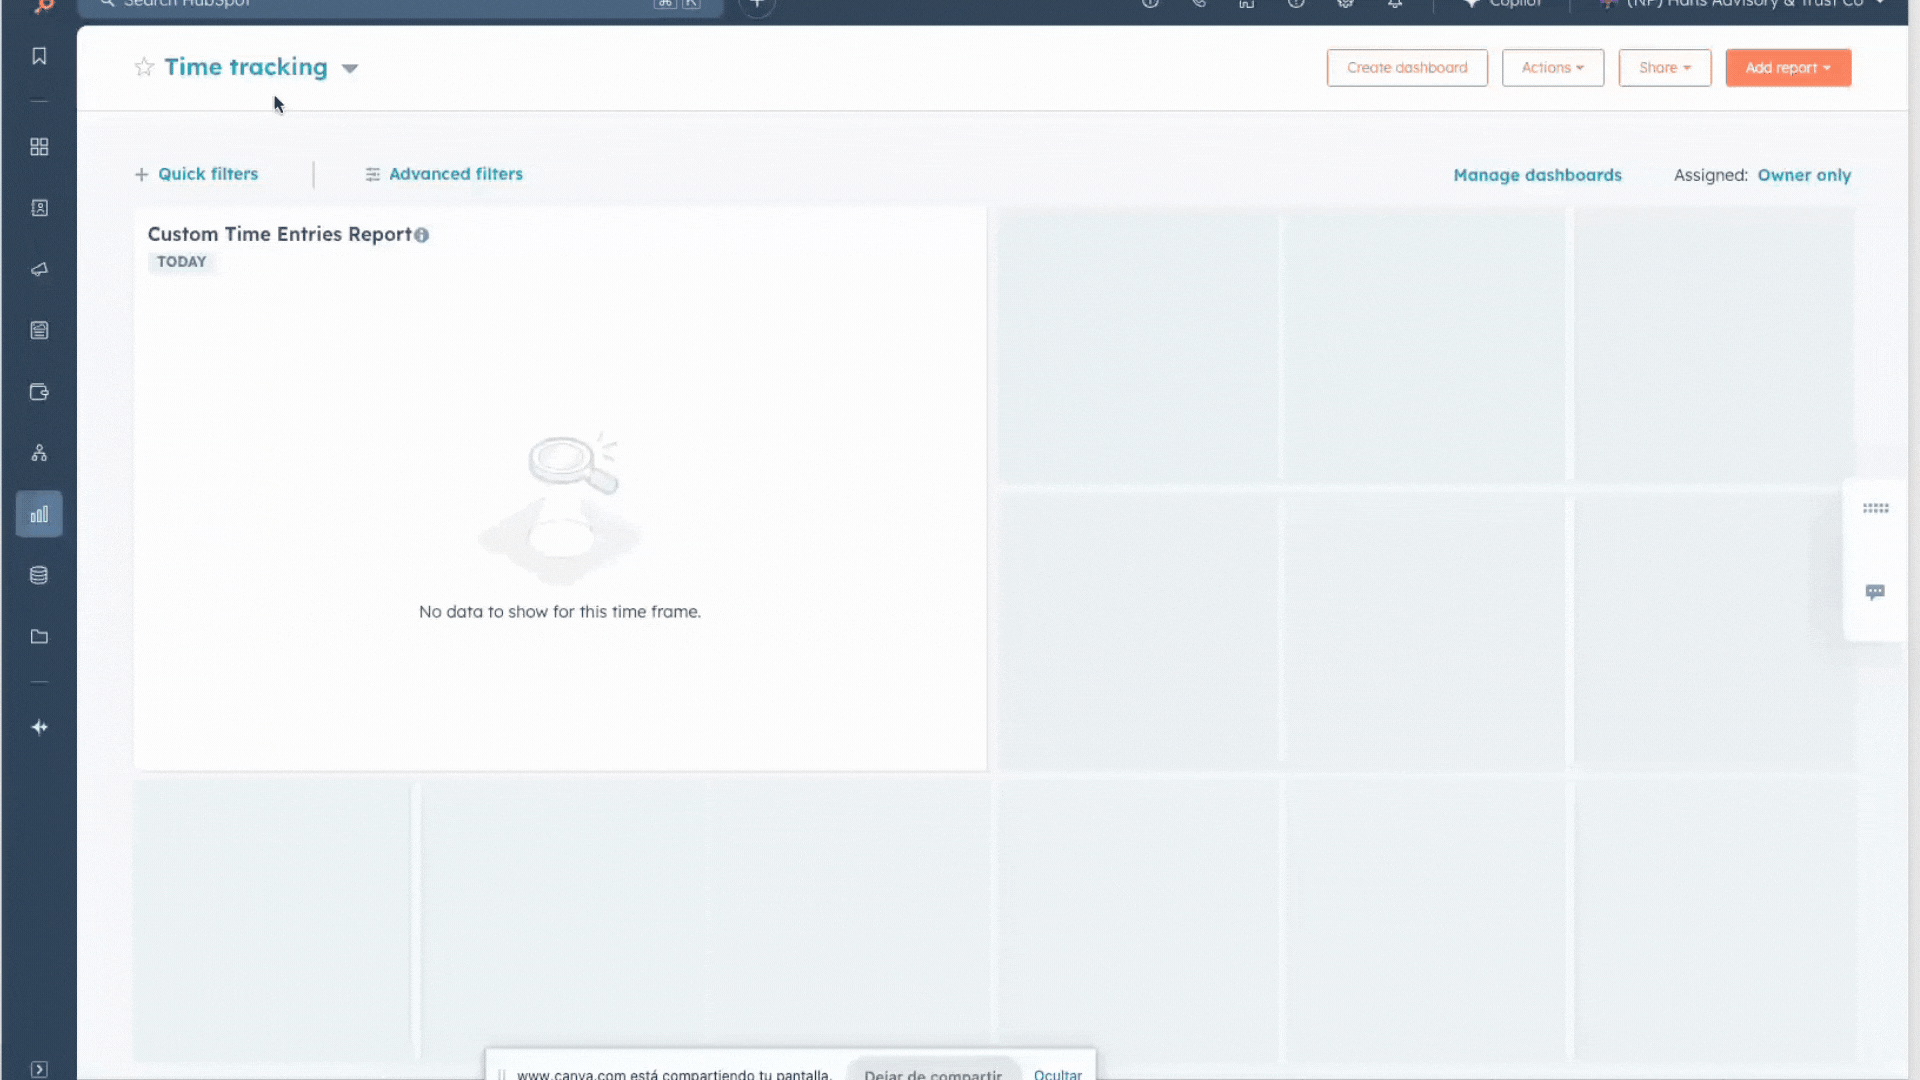Open the Data Management database icon
Screen dimensions: 1920x1080
point(39,575)
